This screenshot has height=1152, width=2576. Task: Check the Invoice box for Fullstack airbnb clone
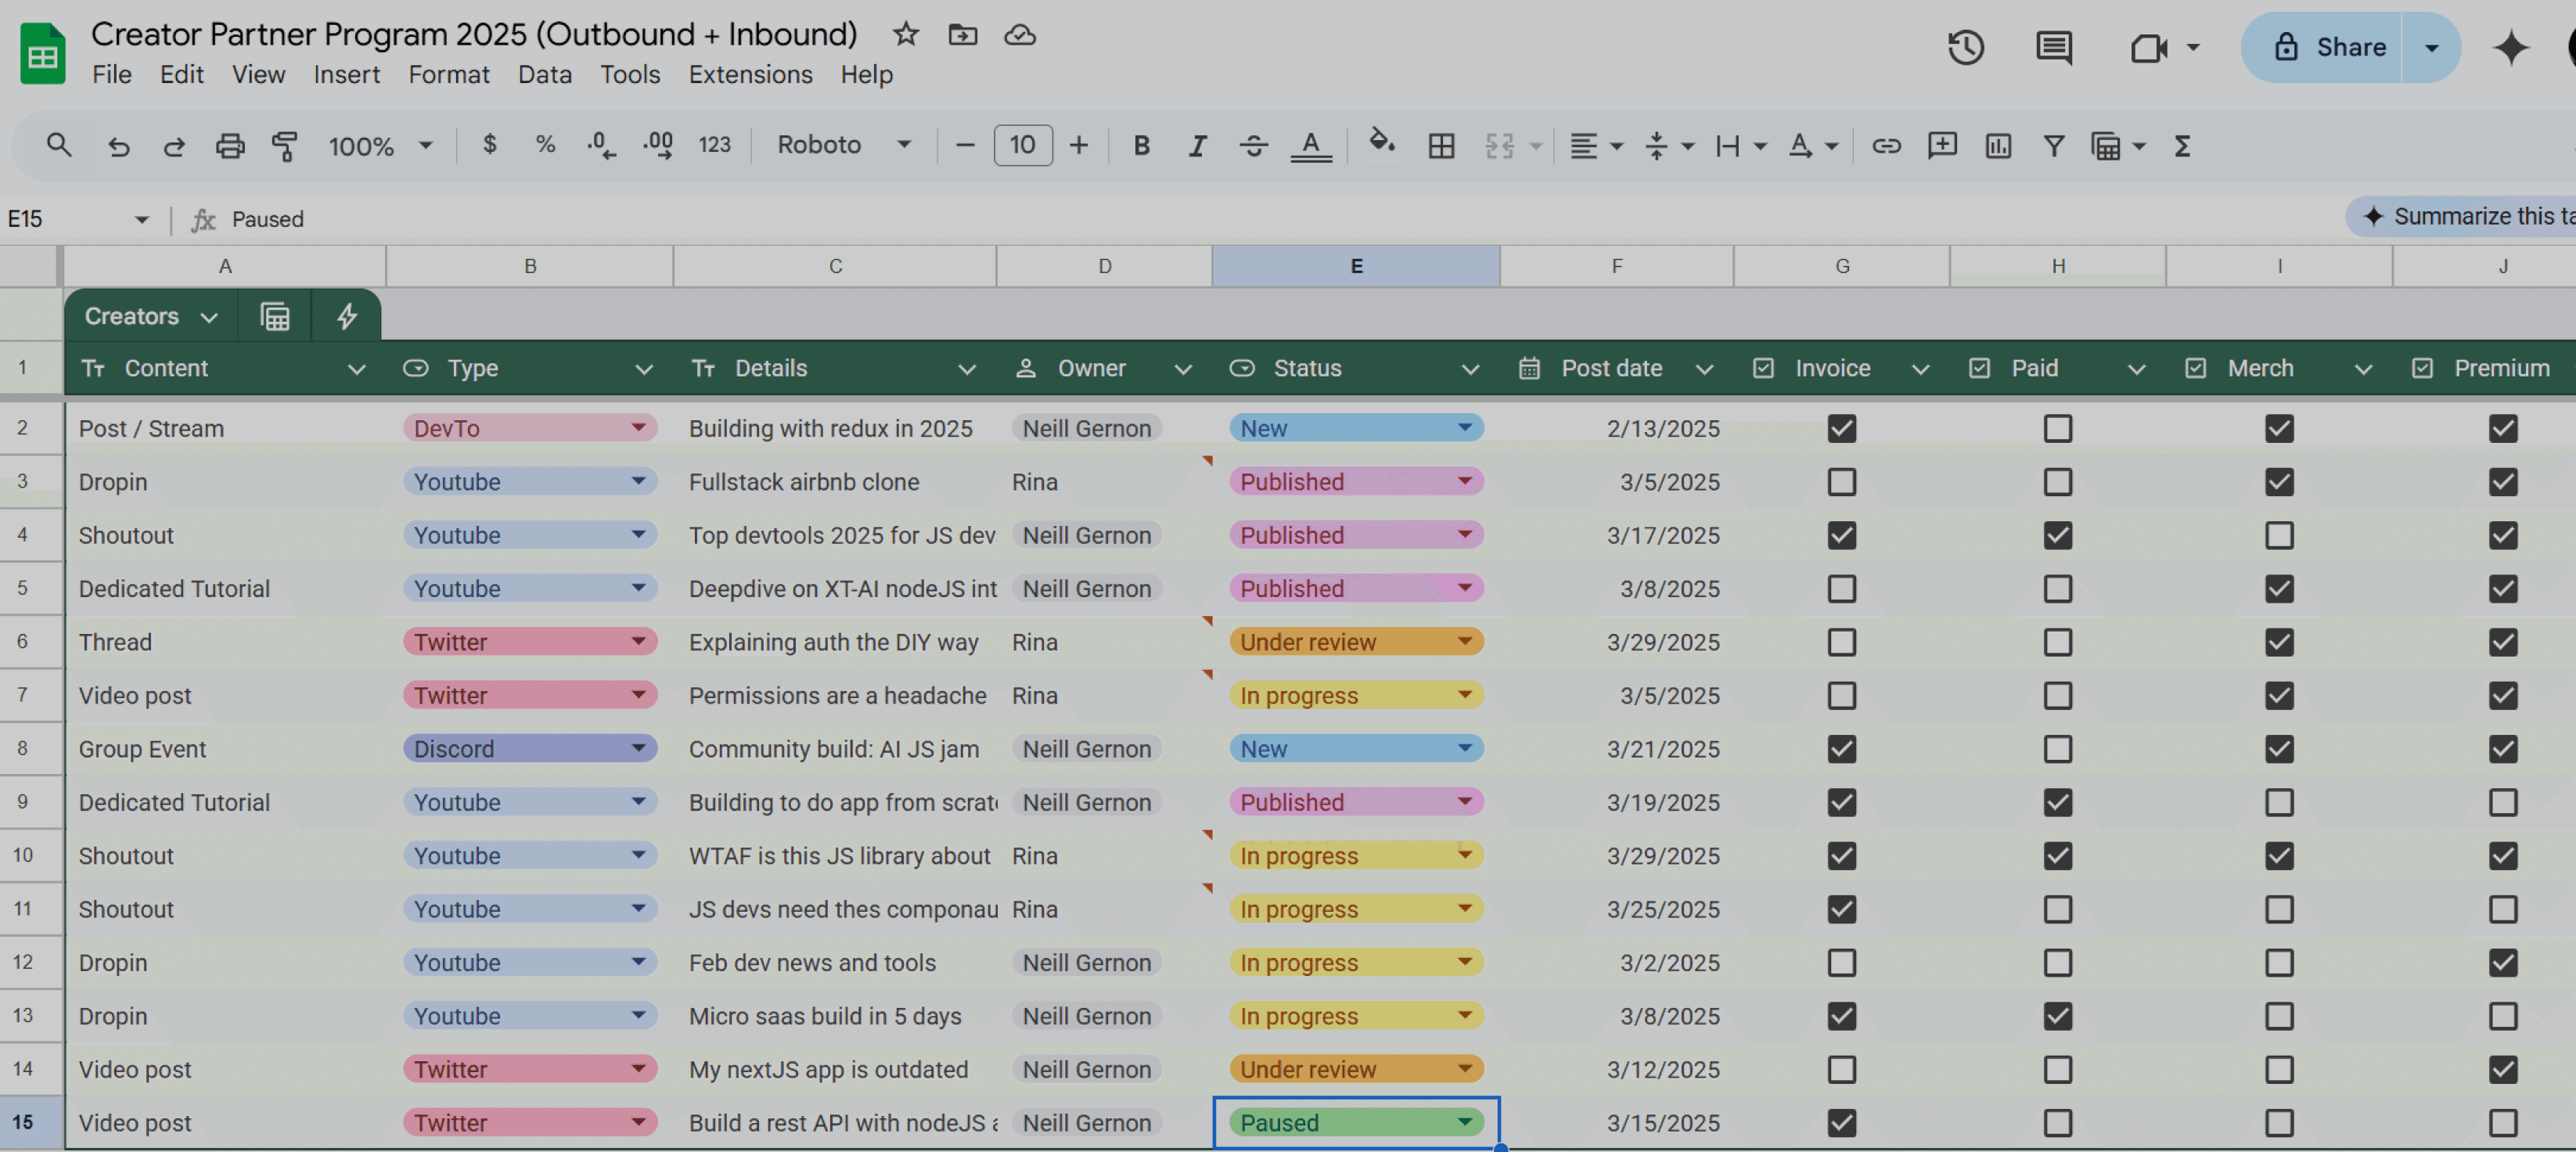pyautogui.click(x=1841, y=482)
